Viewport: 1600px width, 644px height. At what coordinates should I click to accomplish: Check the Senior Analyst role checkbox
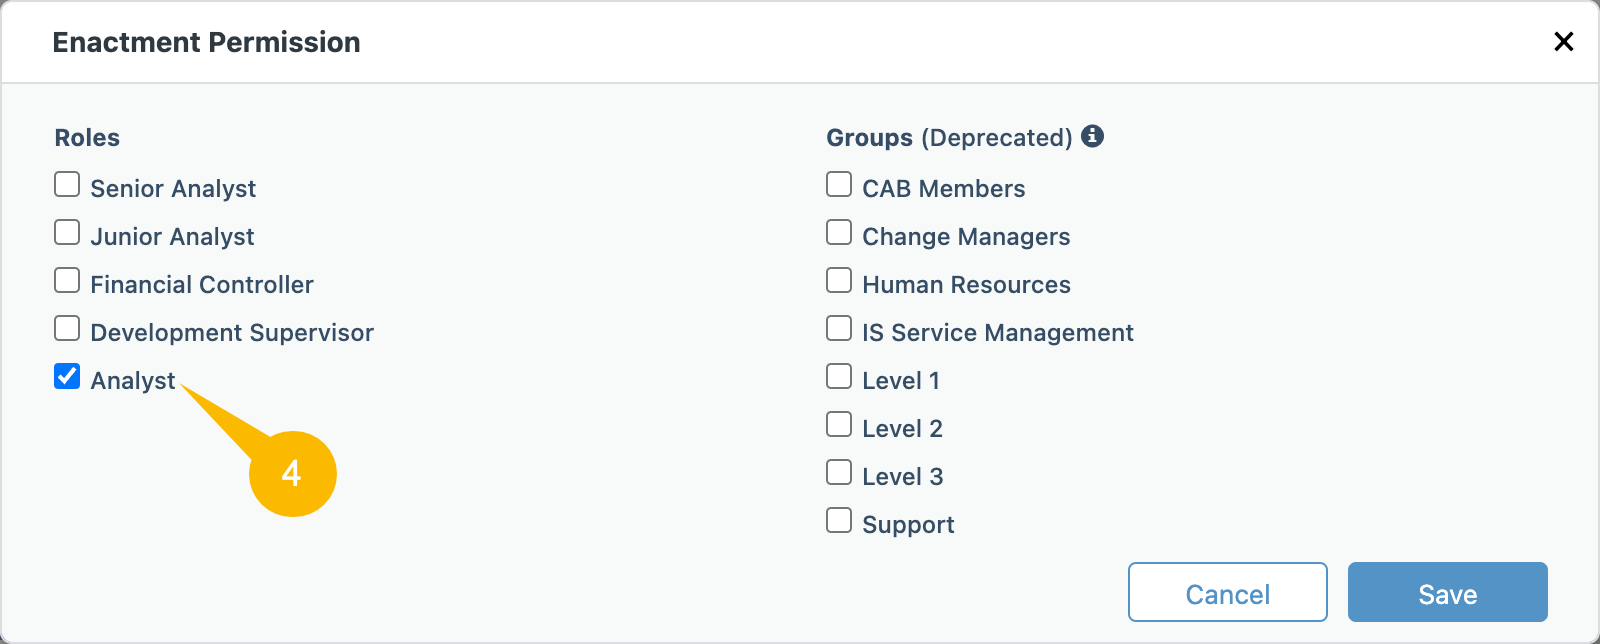click(x=67, y=185)
